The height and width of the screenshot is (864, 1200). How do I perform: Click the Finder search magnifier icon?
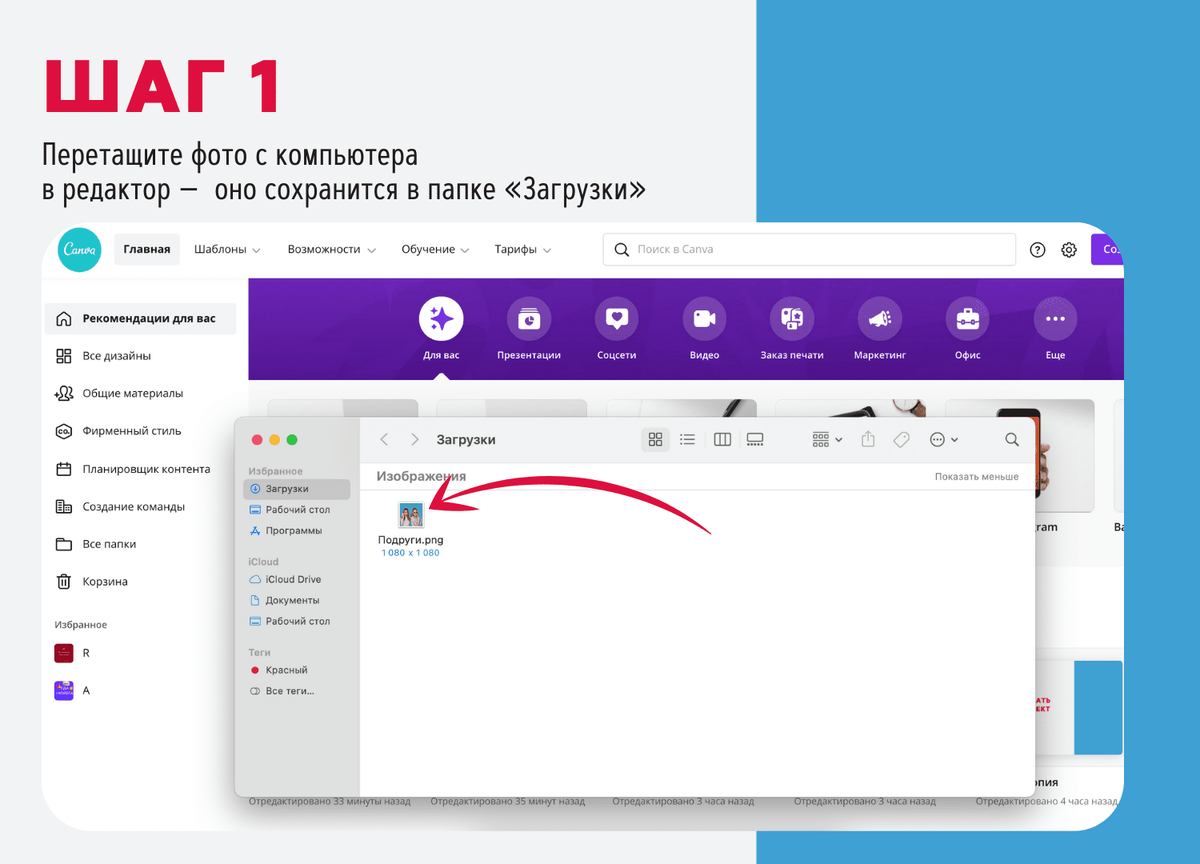[x=1012, y=440]
